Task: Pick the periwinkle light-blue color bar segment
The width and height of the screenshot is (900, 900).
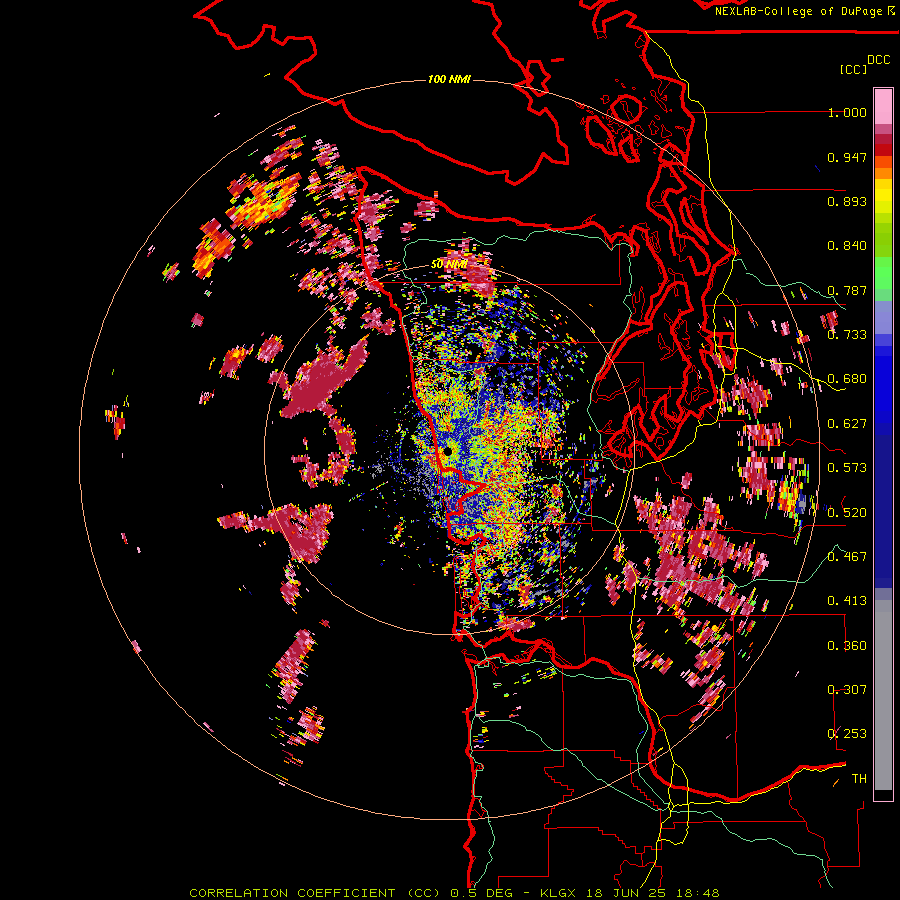Action: coord(883,317)
